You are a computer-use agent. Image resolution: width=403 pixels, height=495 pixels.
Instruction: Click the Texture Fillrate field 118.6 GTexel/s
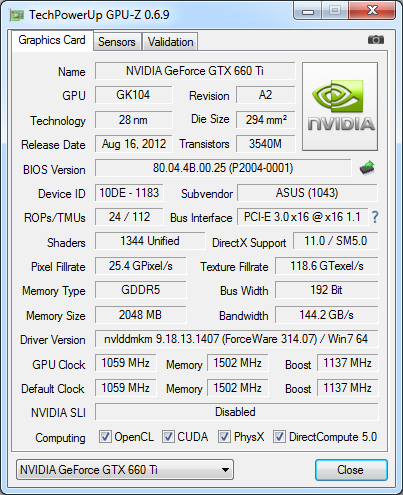(x=327, y=266)
